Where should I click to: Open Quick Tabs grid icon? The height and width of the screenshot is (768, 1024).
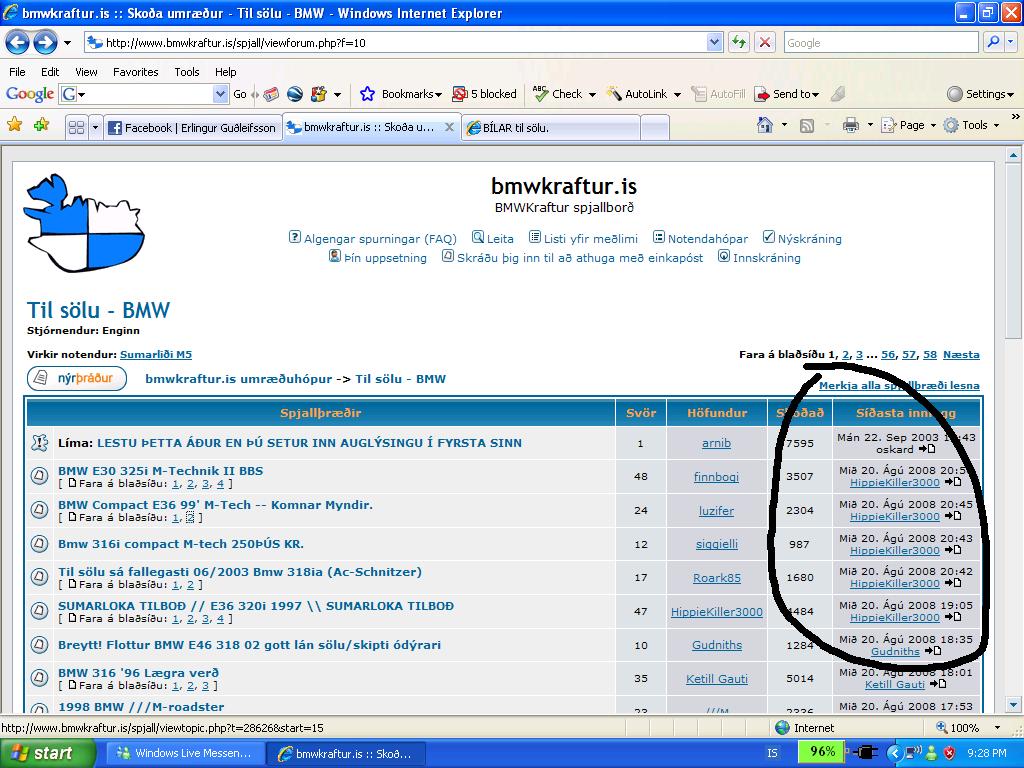click(x=76, y=127)
